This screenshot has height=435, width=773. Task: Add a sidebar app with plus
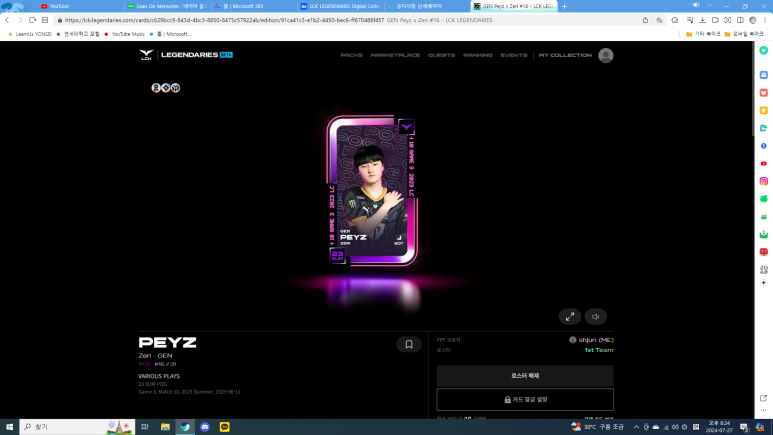763,283
